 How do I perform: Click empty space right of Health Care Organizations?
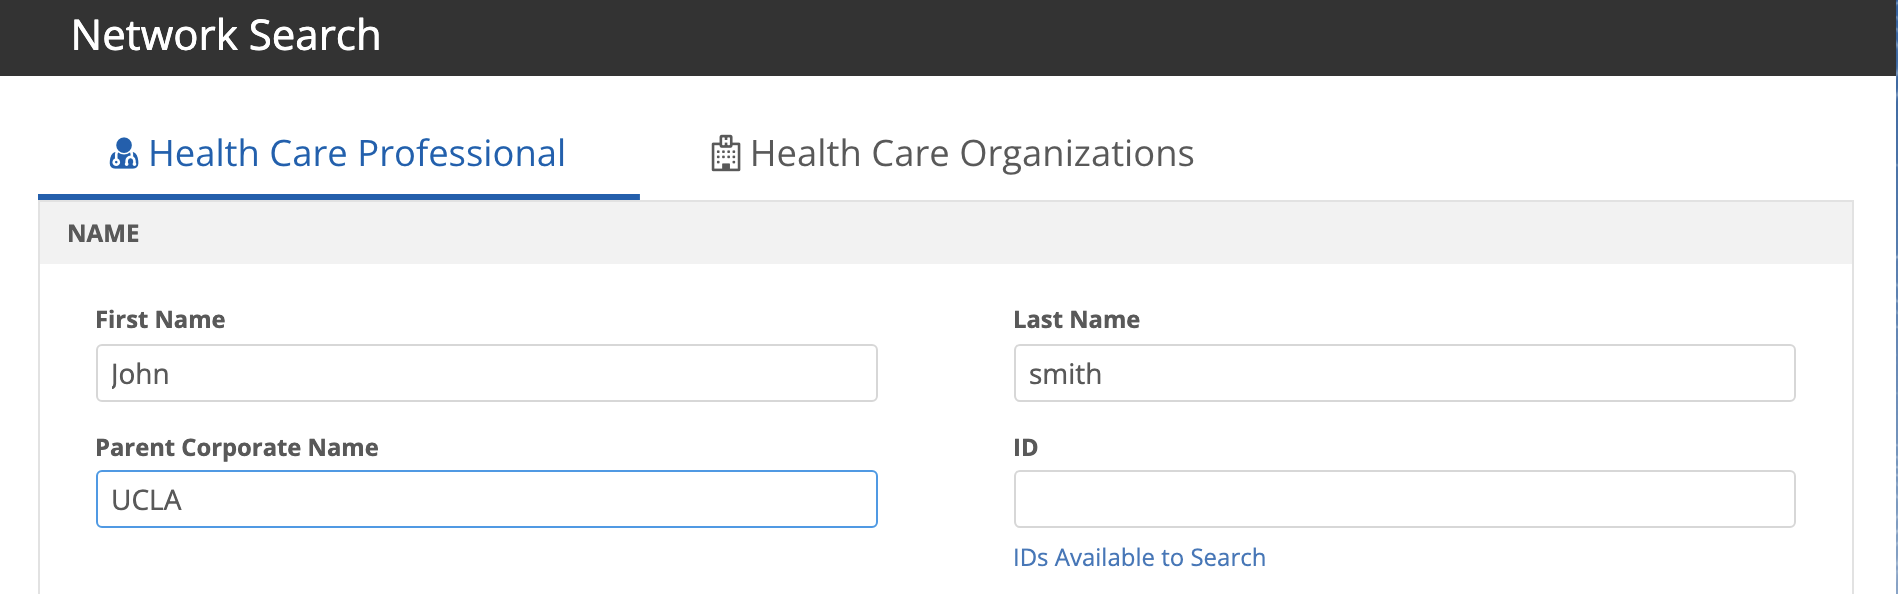1500,154
